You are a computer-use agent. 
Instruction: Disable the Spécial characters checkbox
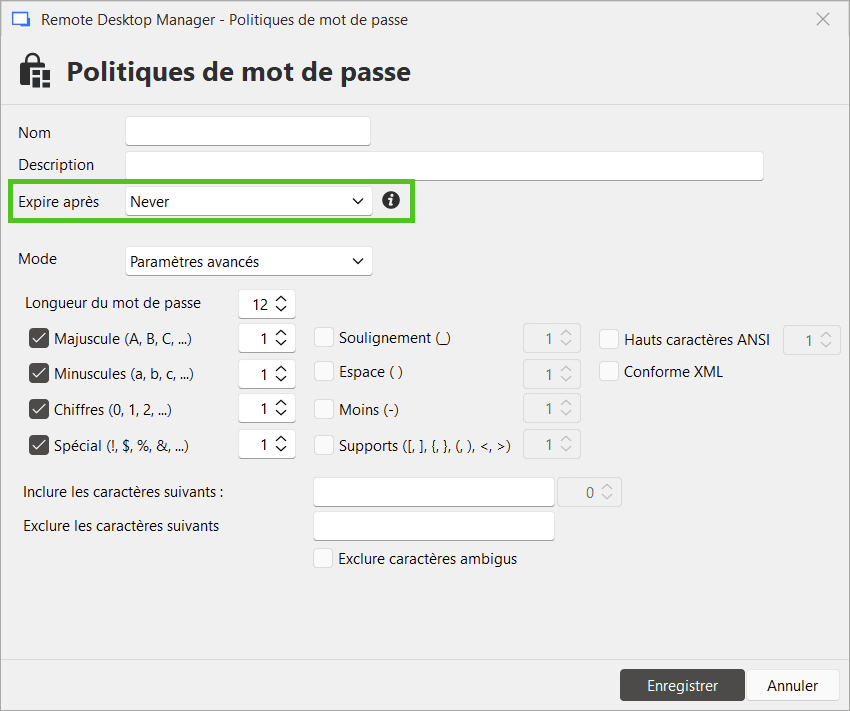click(38, 444)
